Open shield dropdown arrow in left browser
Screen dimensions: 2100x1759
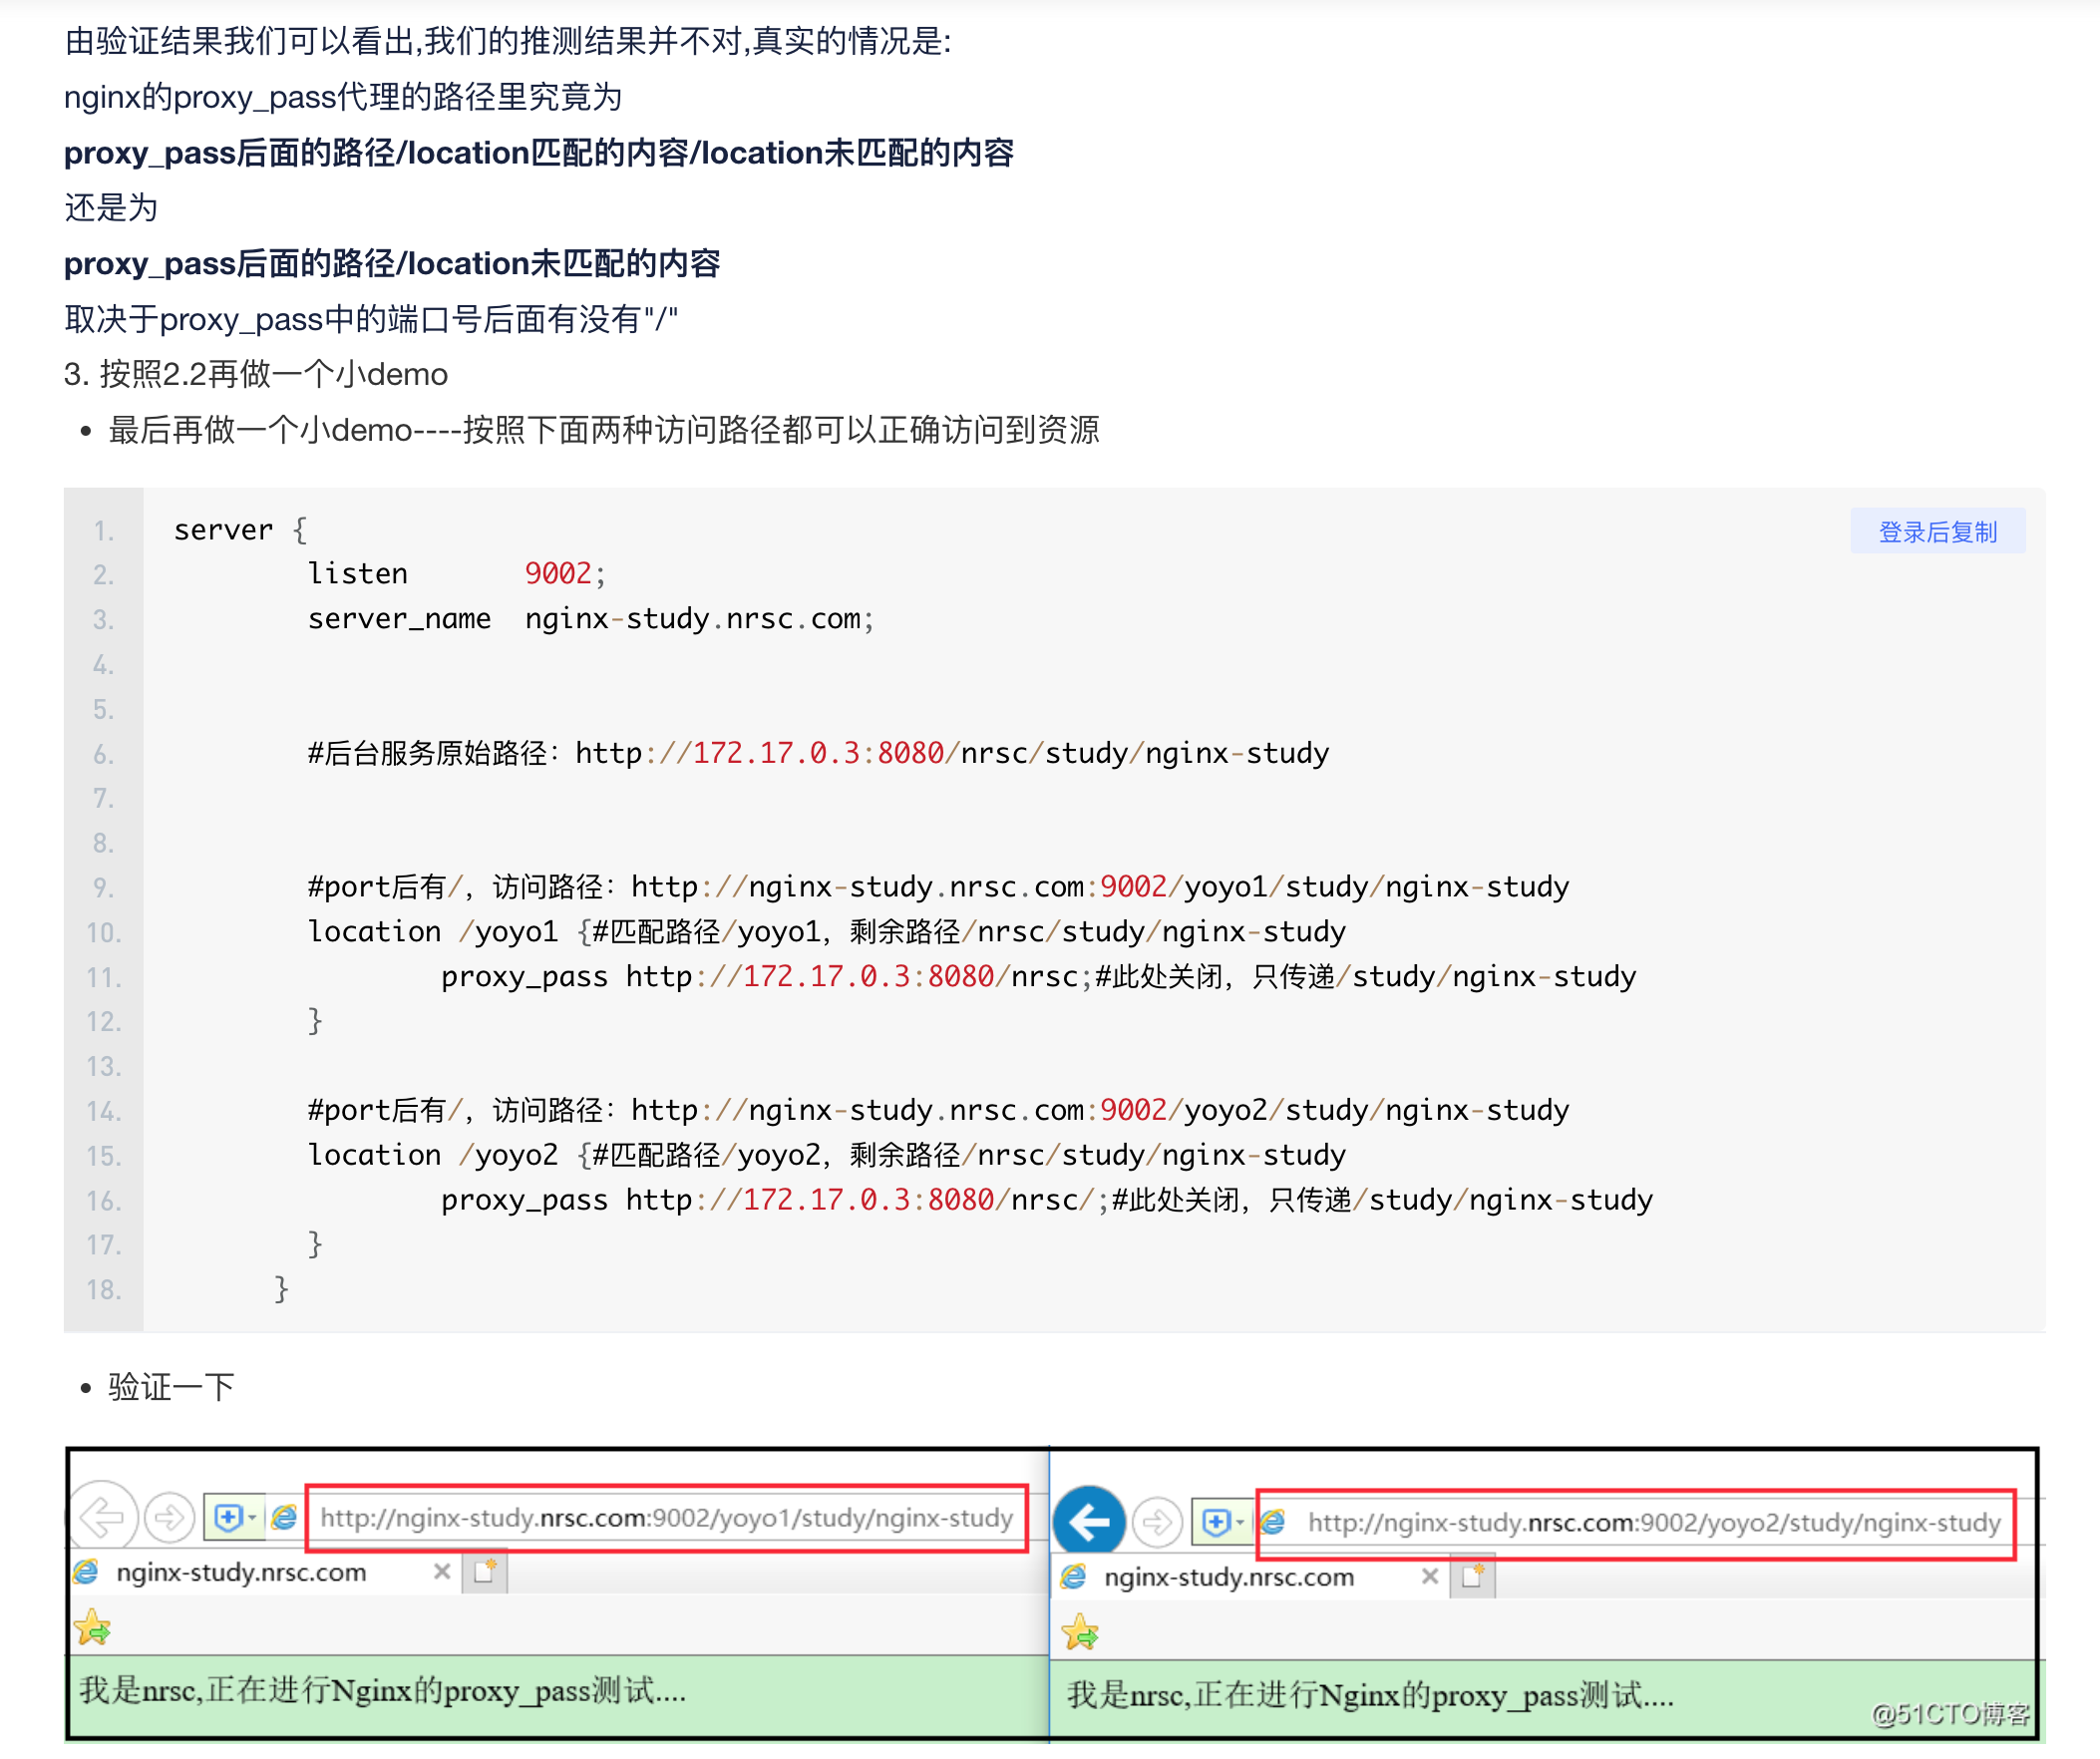coord(252,1518)
